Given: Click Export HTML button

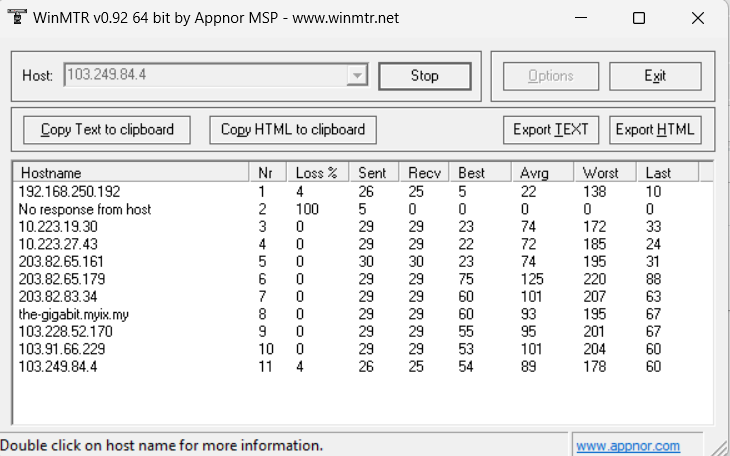Looking at the screenshot, I should click(655, 129).
